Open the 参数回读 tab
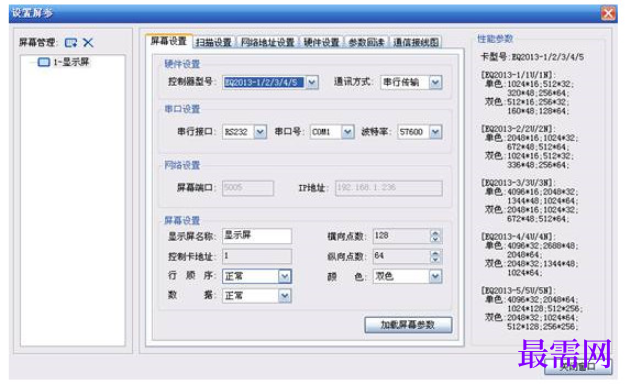630x385 pixels. click(x=366, y=42)
